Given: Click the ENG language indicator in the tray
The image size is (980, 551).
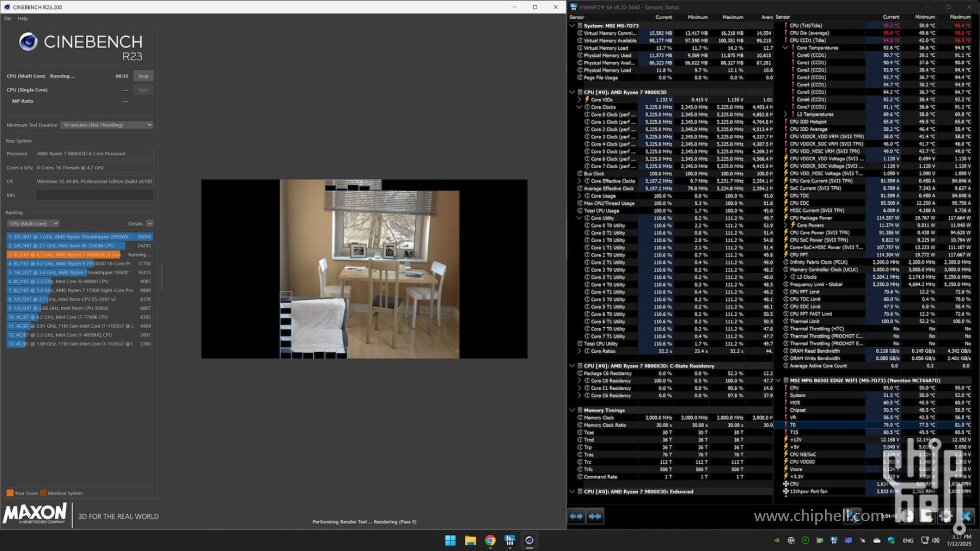Looking at the screenshot, I should (908, 540).
